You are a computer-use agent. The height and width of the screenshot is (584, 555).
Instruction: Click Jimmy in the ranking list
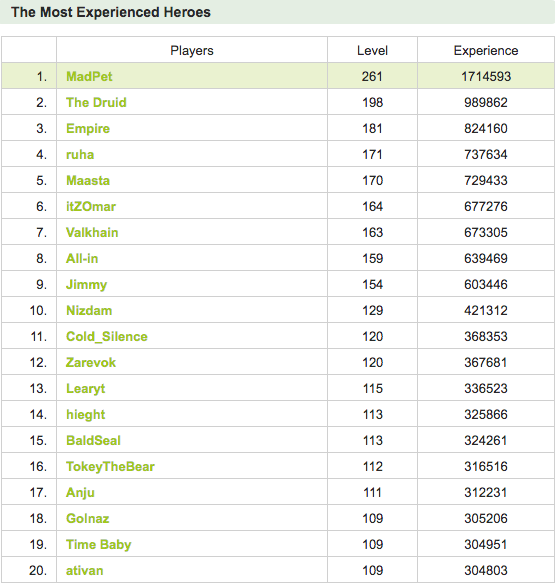point(86,285)
